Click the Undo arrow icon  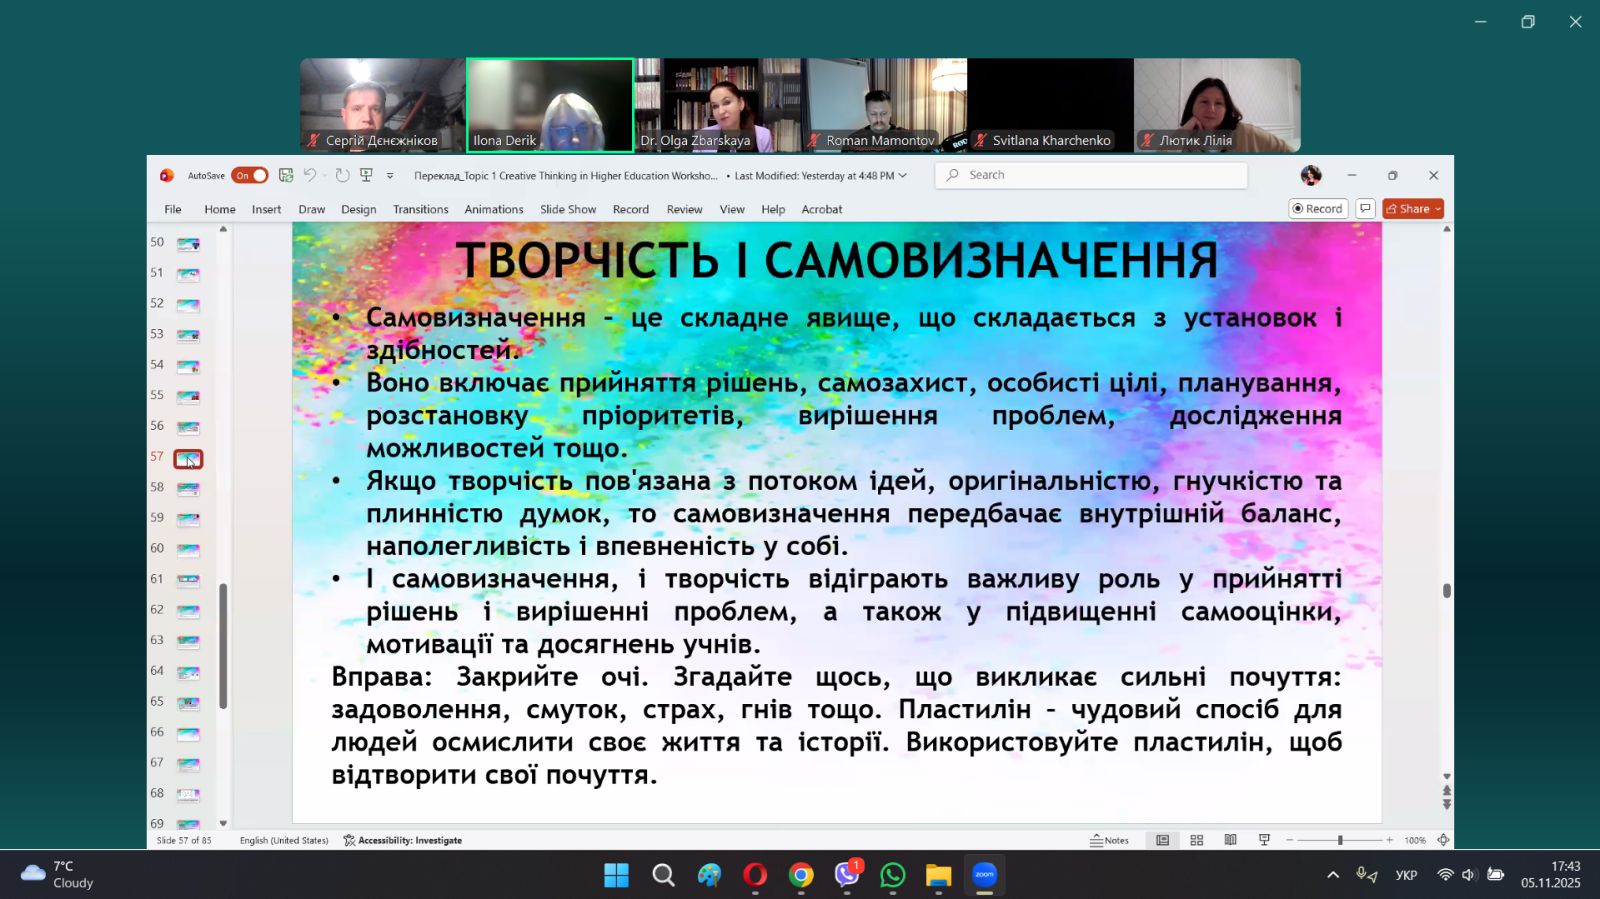(310, 176)
